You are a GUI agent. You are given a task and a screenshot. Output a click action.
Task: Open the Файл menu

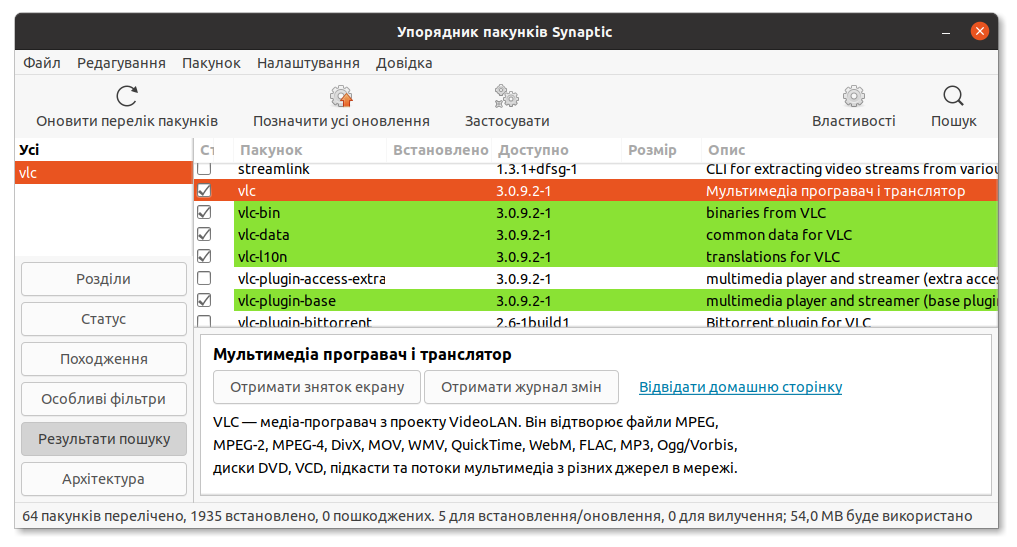(42, 63)
